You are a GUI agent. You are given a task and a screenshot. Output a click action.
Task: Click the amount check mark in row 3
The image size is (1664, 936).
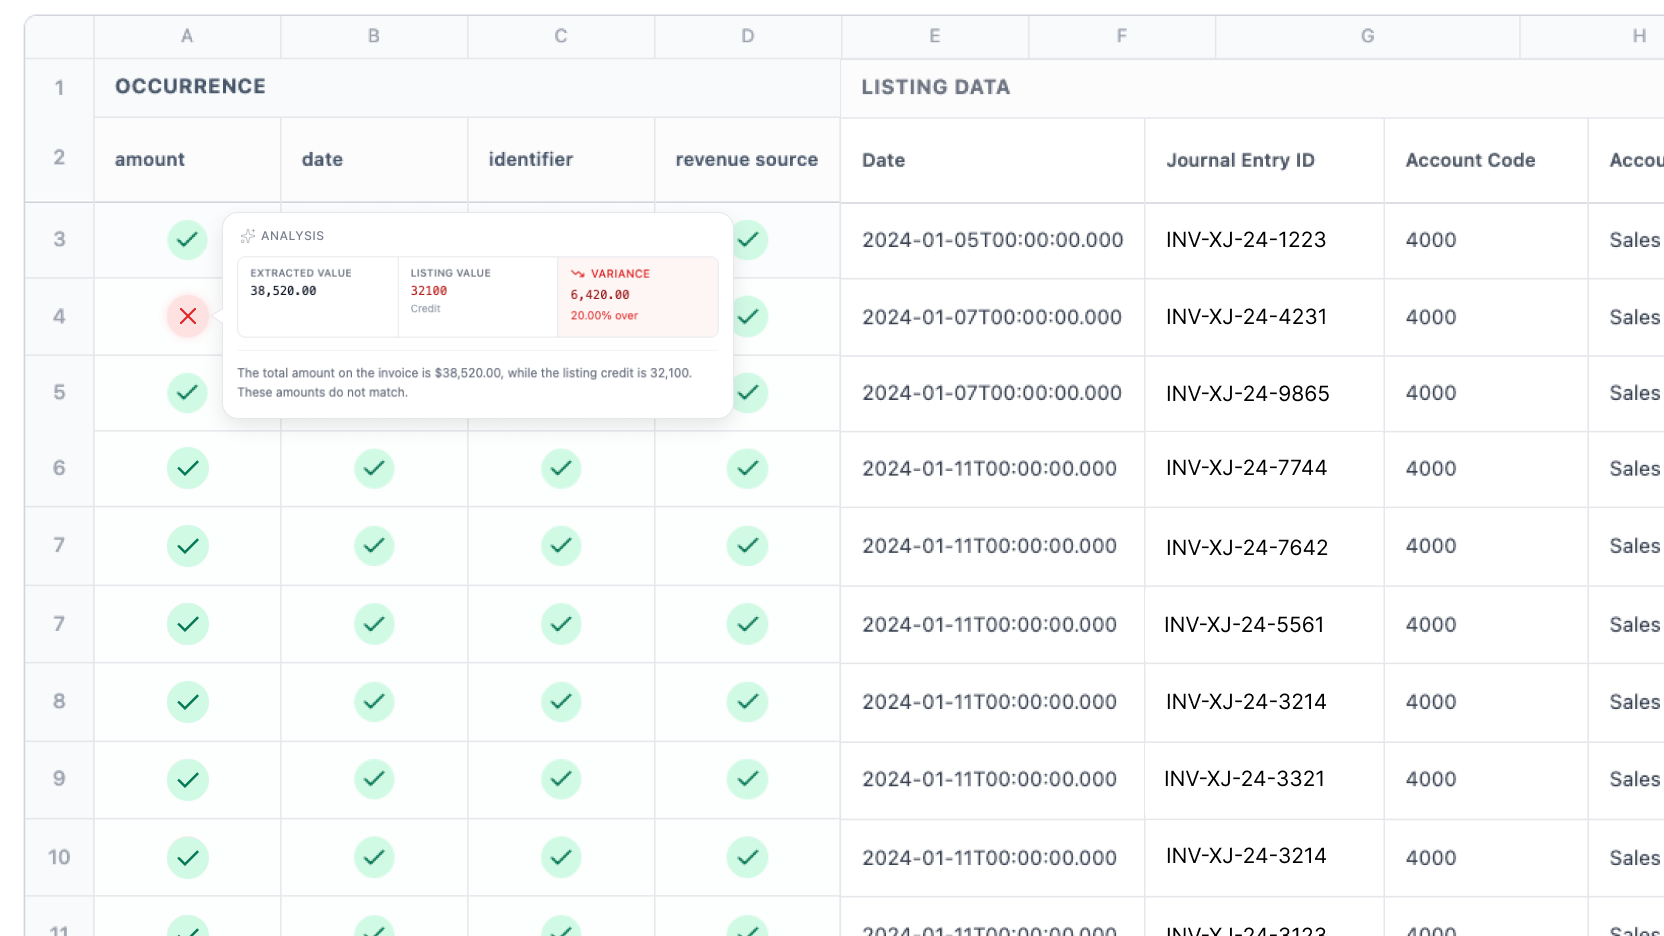click(187, 240)
